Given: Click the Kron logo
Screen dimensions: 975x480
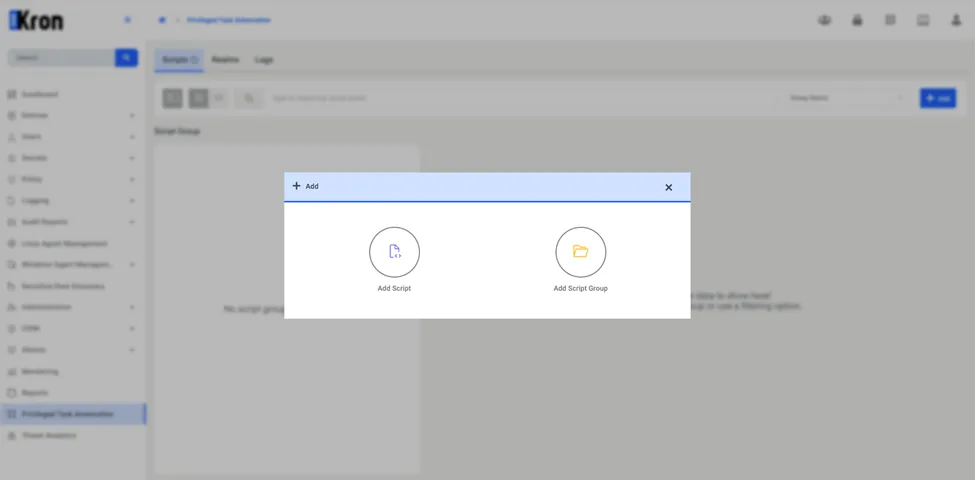Looking at the screenshot, I should (x=36, y=21).
